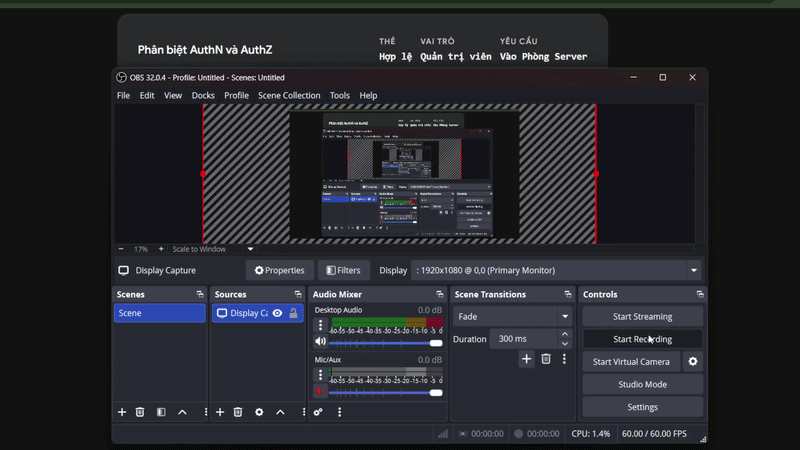
Task: Open the Scene Collection menu
Action: (x=289, y=96)
